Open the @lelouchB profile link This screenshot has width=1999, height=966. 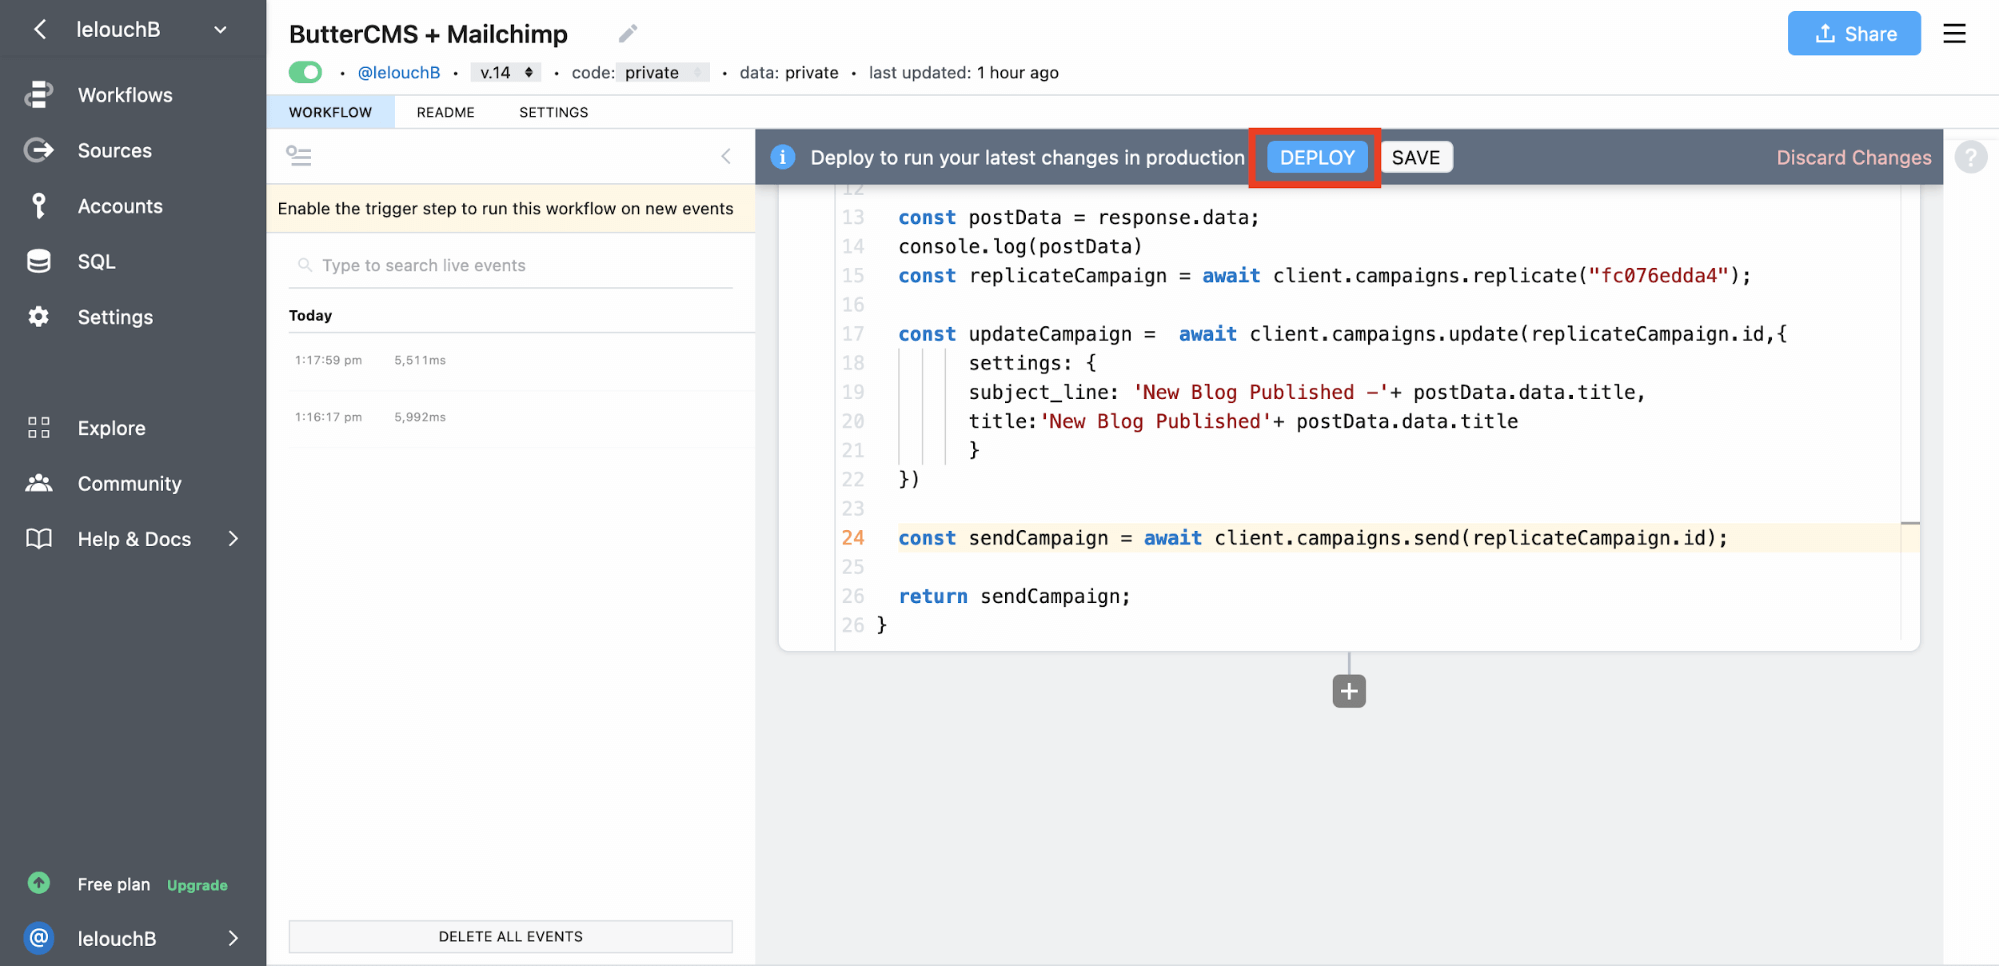pyautogui.click(x=399, y=73)
